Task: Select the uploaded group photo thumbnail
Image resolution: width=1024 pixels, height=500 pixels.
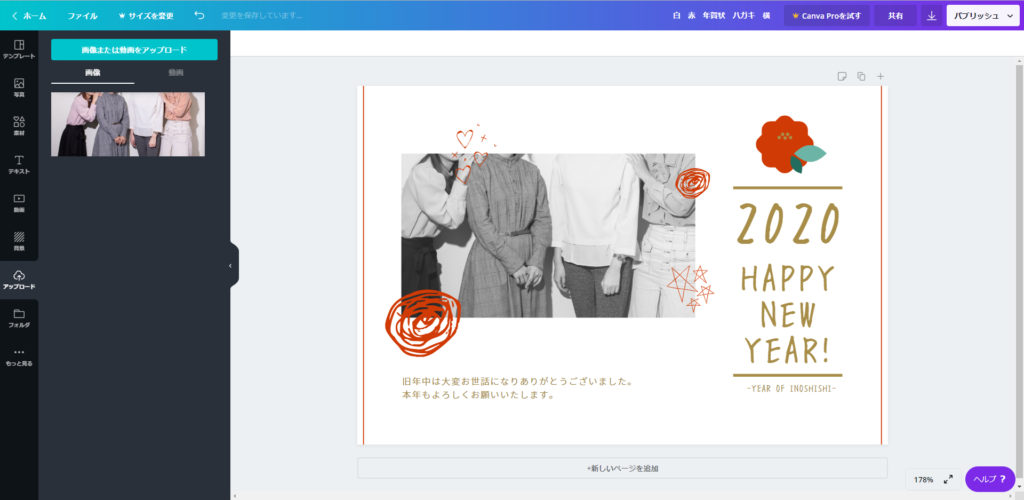Action: click(128, 124)
